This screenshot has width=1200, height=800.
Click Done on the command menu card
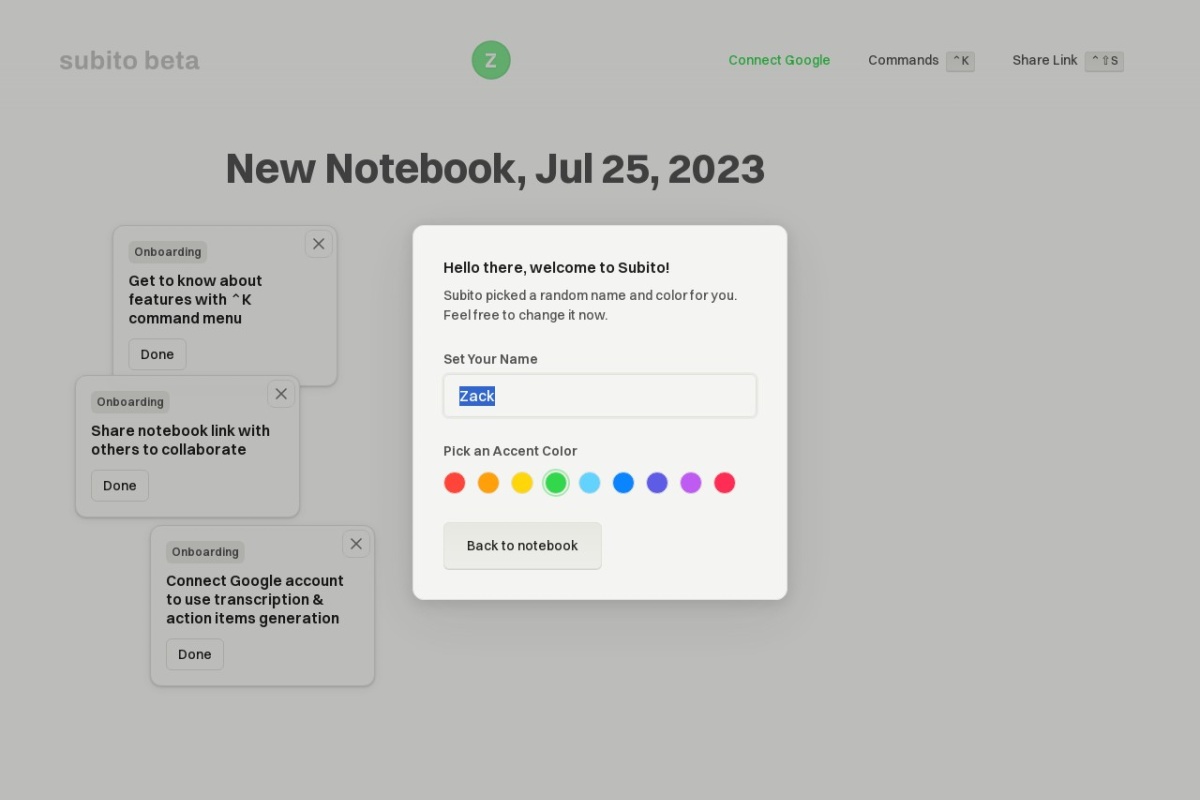click(157, 355)
